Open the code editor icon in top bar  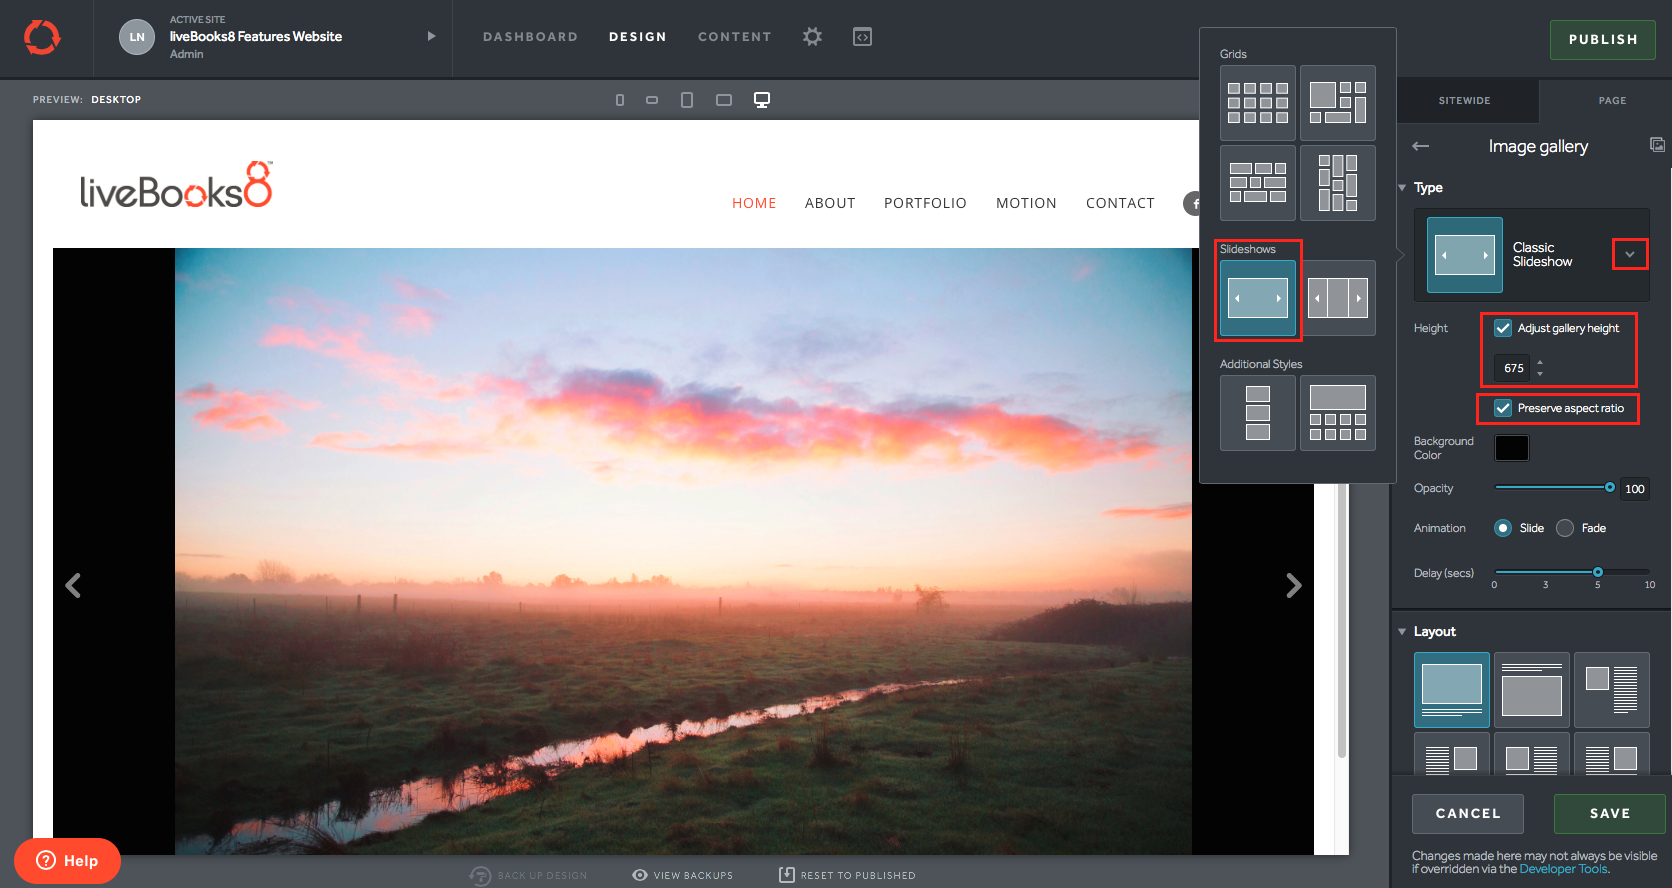[x=862, y=37]
